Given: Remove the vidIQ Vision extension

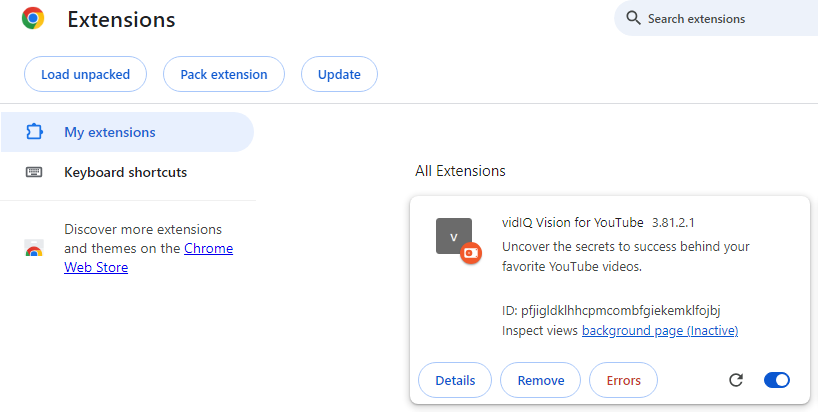Looking at the screenshot, I should coord(540,380).
